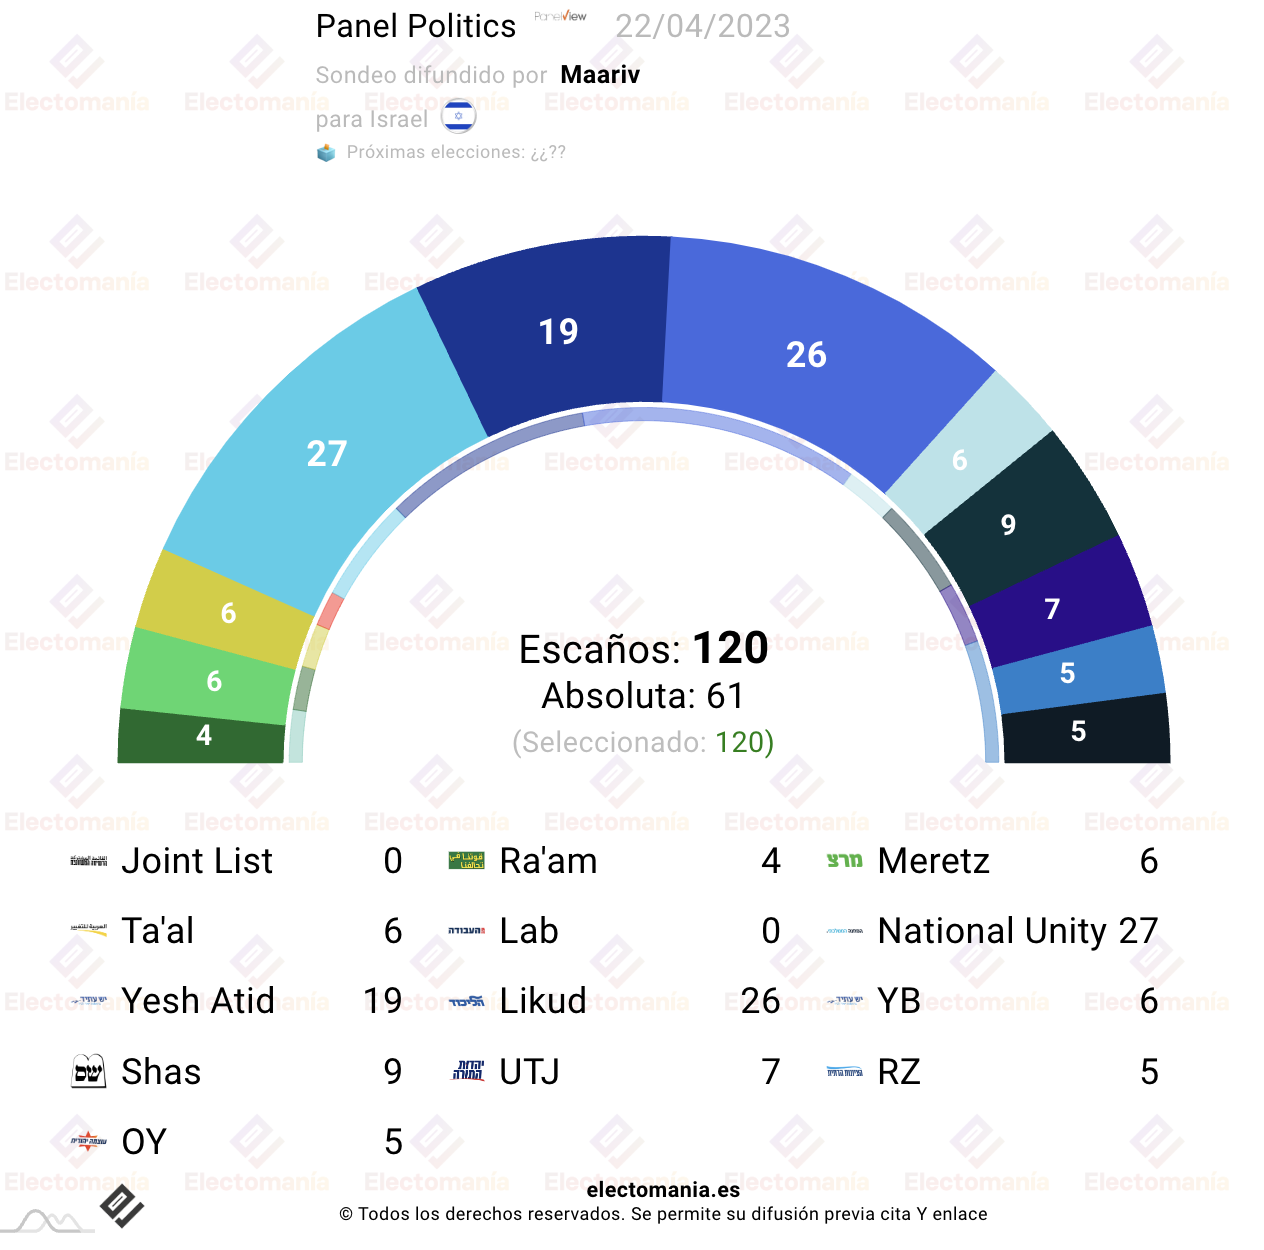
Task: Click the PanelView logo beside the title
Action: point(560,16)
